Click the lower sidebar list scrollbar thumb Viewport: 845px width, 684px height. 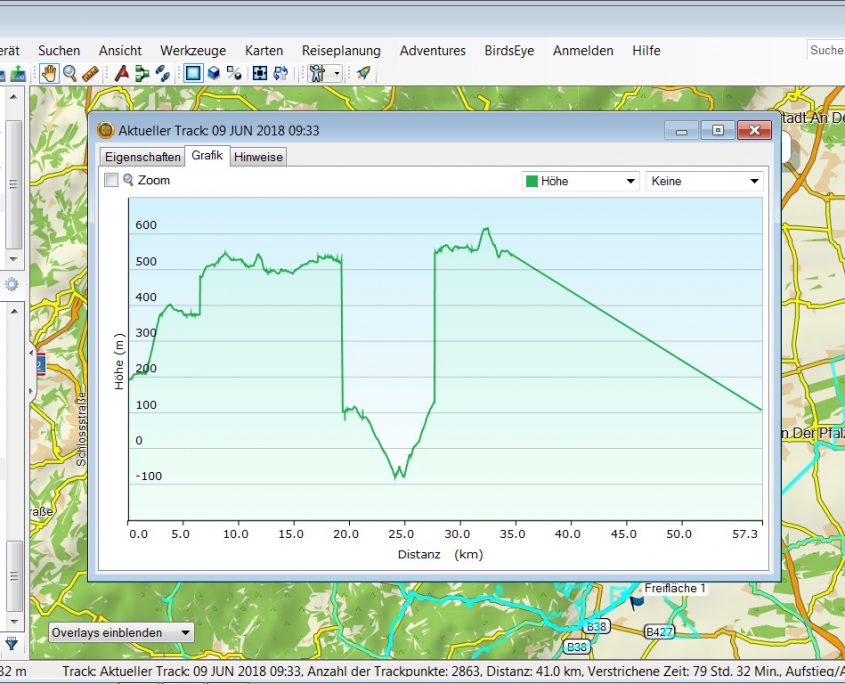[14, 576]
